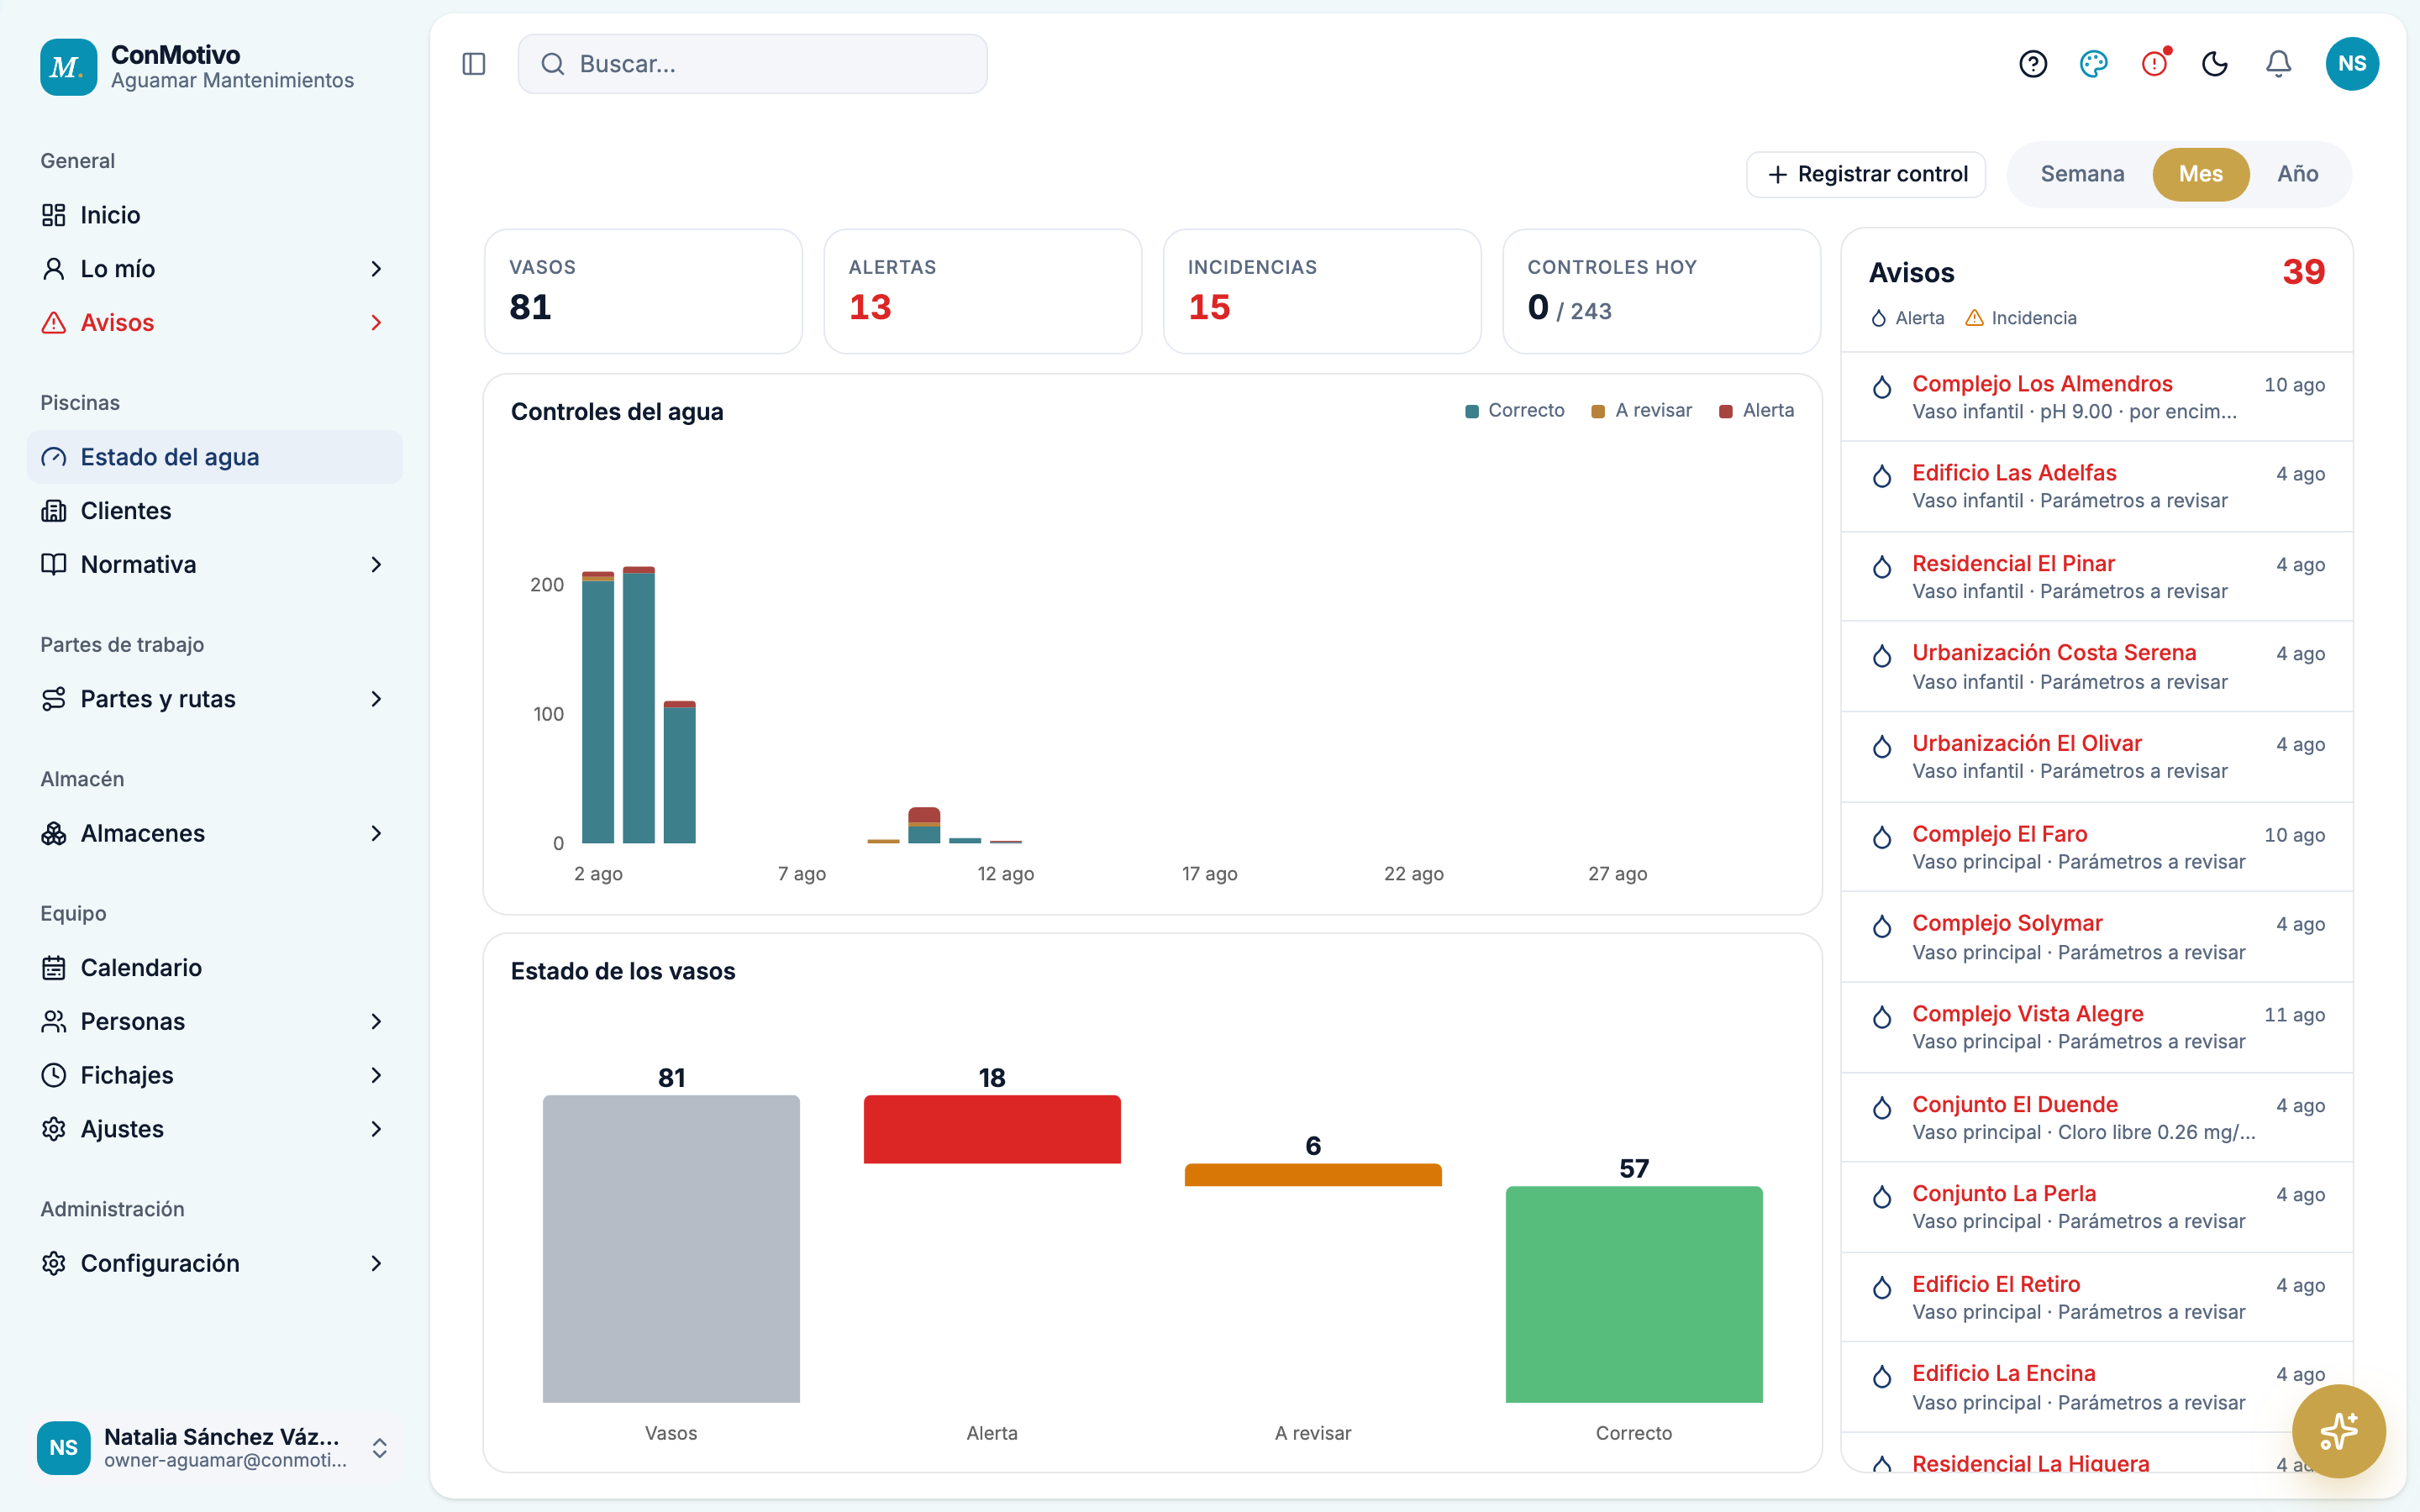2420x1512 pixels.
Task: Open the Edificio Las Adelfas notice
Action: point(2097,486)
